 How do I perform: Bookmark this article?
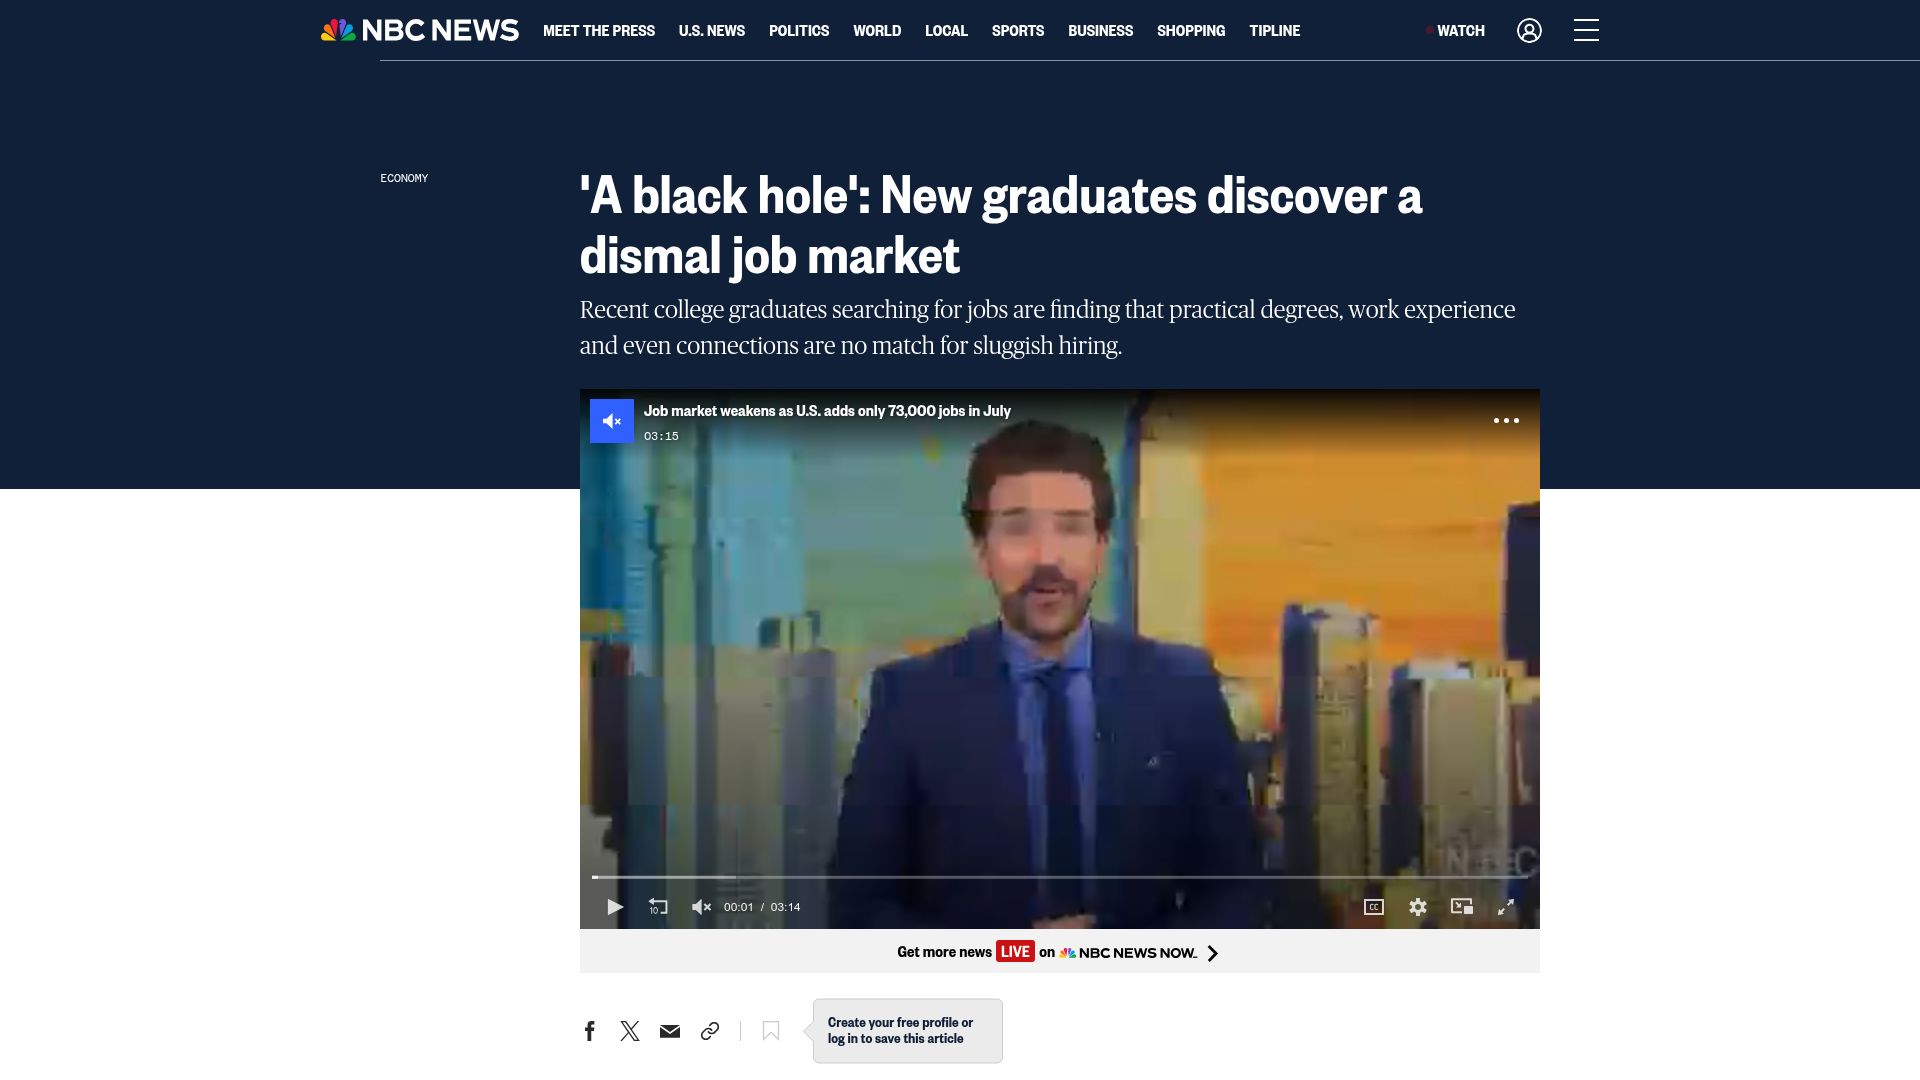pyautogui.click(x=771, y=1031)
